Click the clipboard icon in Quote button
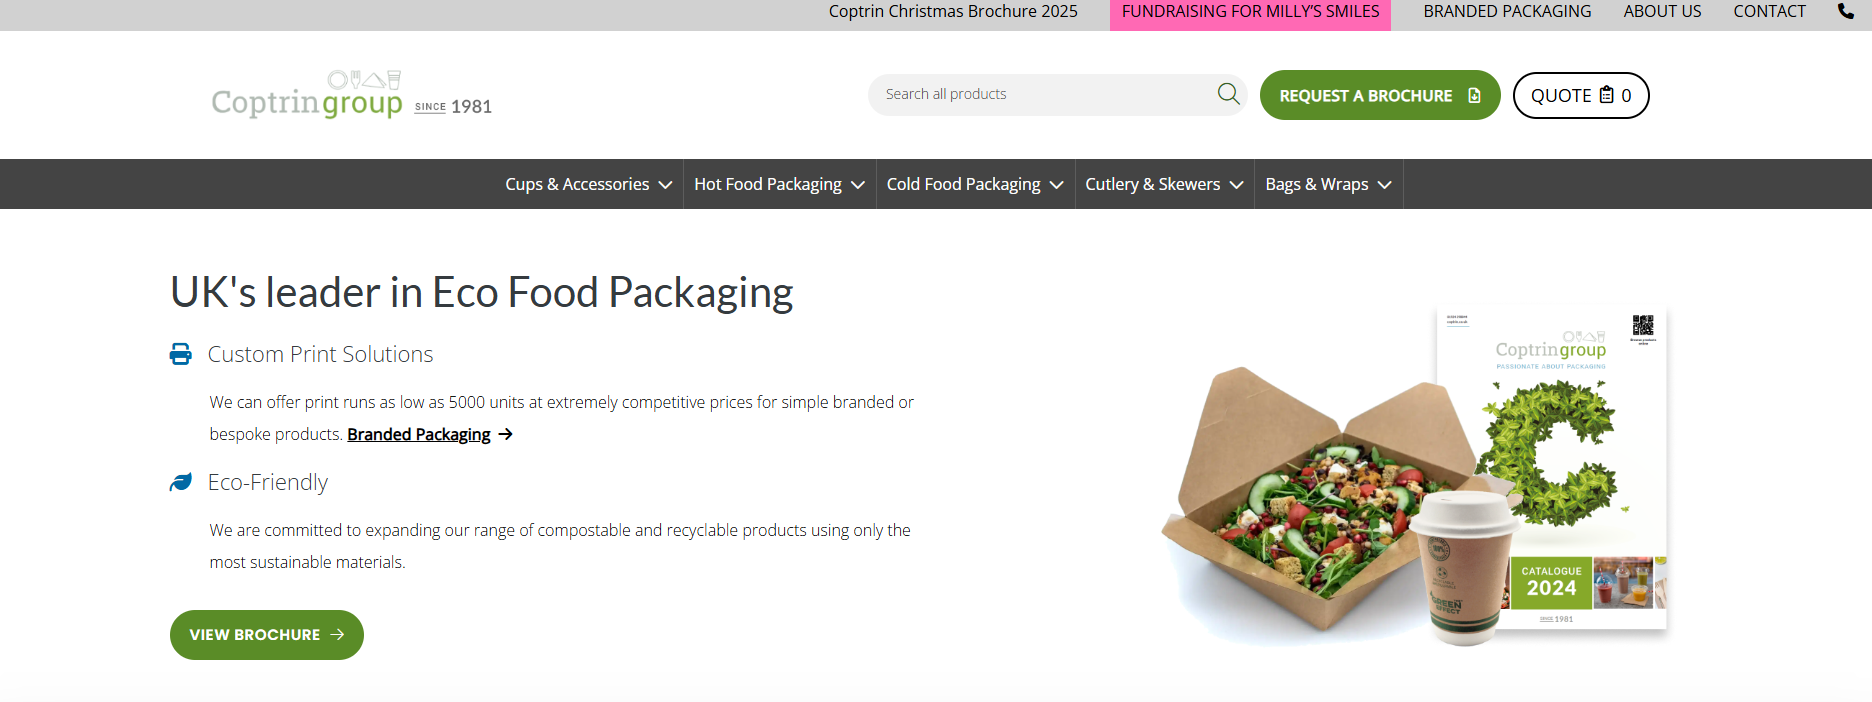 tap(1606, 95)
